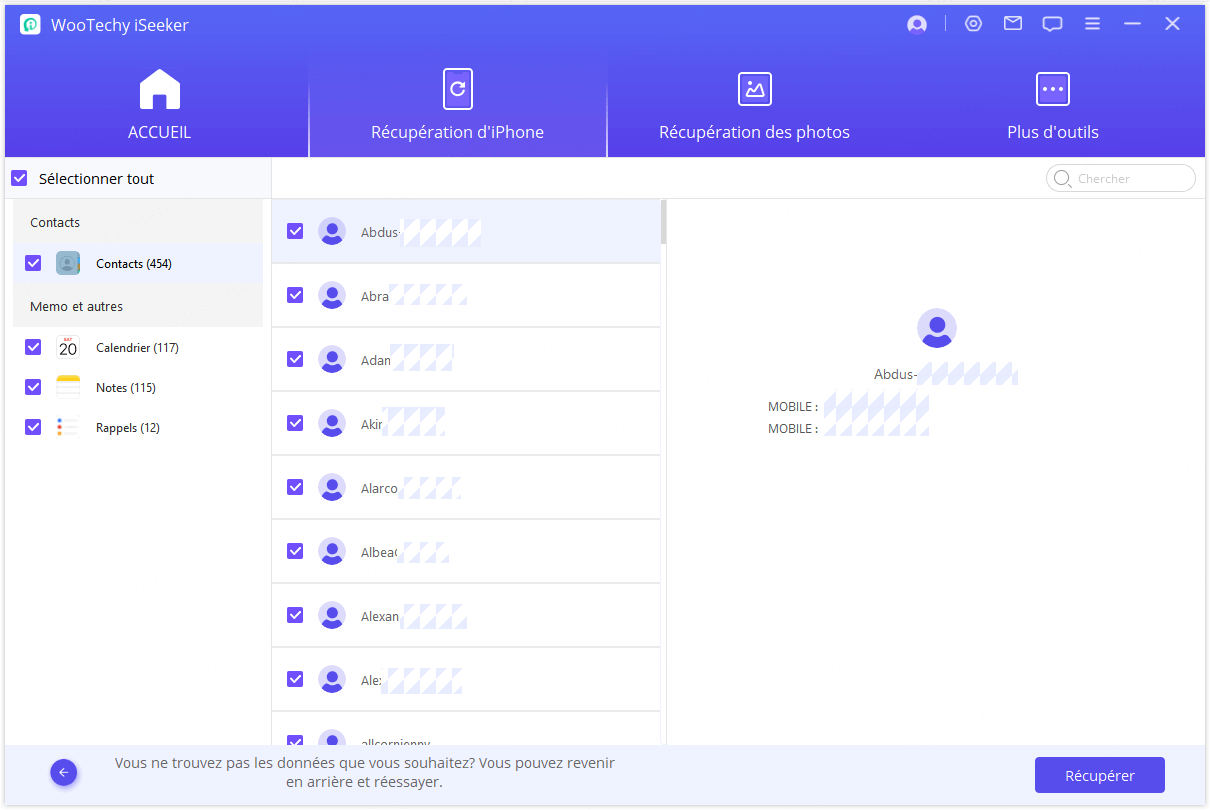
Task: Click the Notes yellow icon
Action: [68, 387]
